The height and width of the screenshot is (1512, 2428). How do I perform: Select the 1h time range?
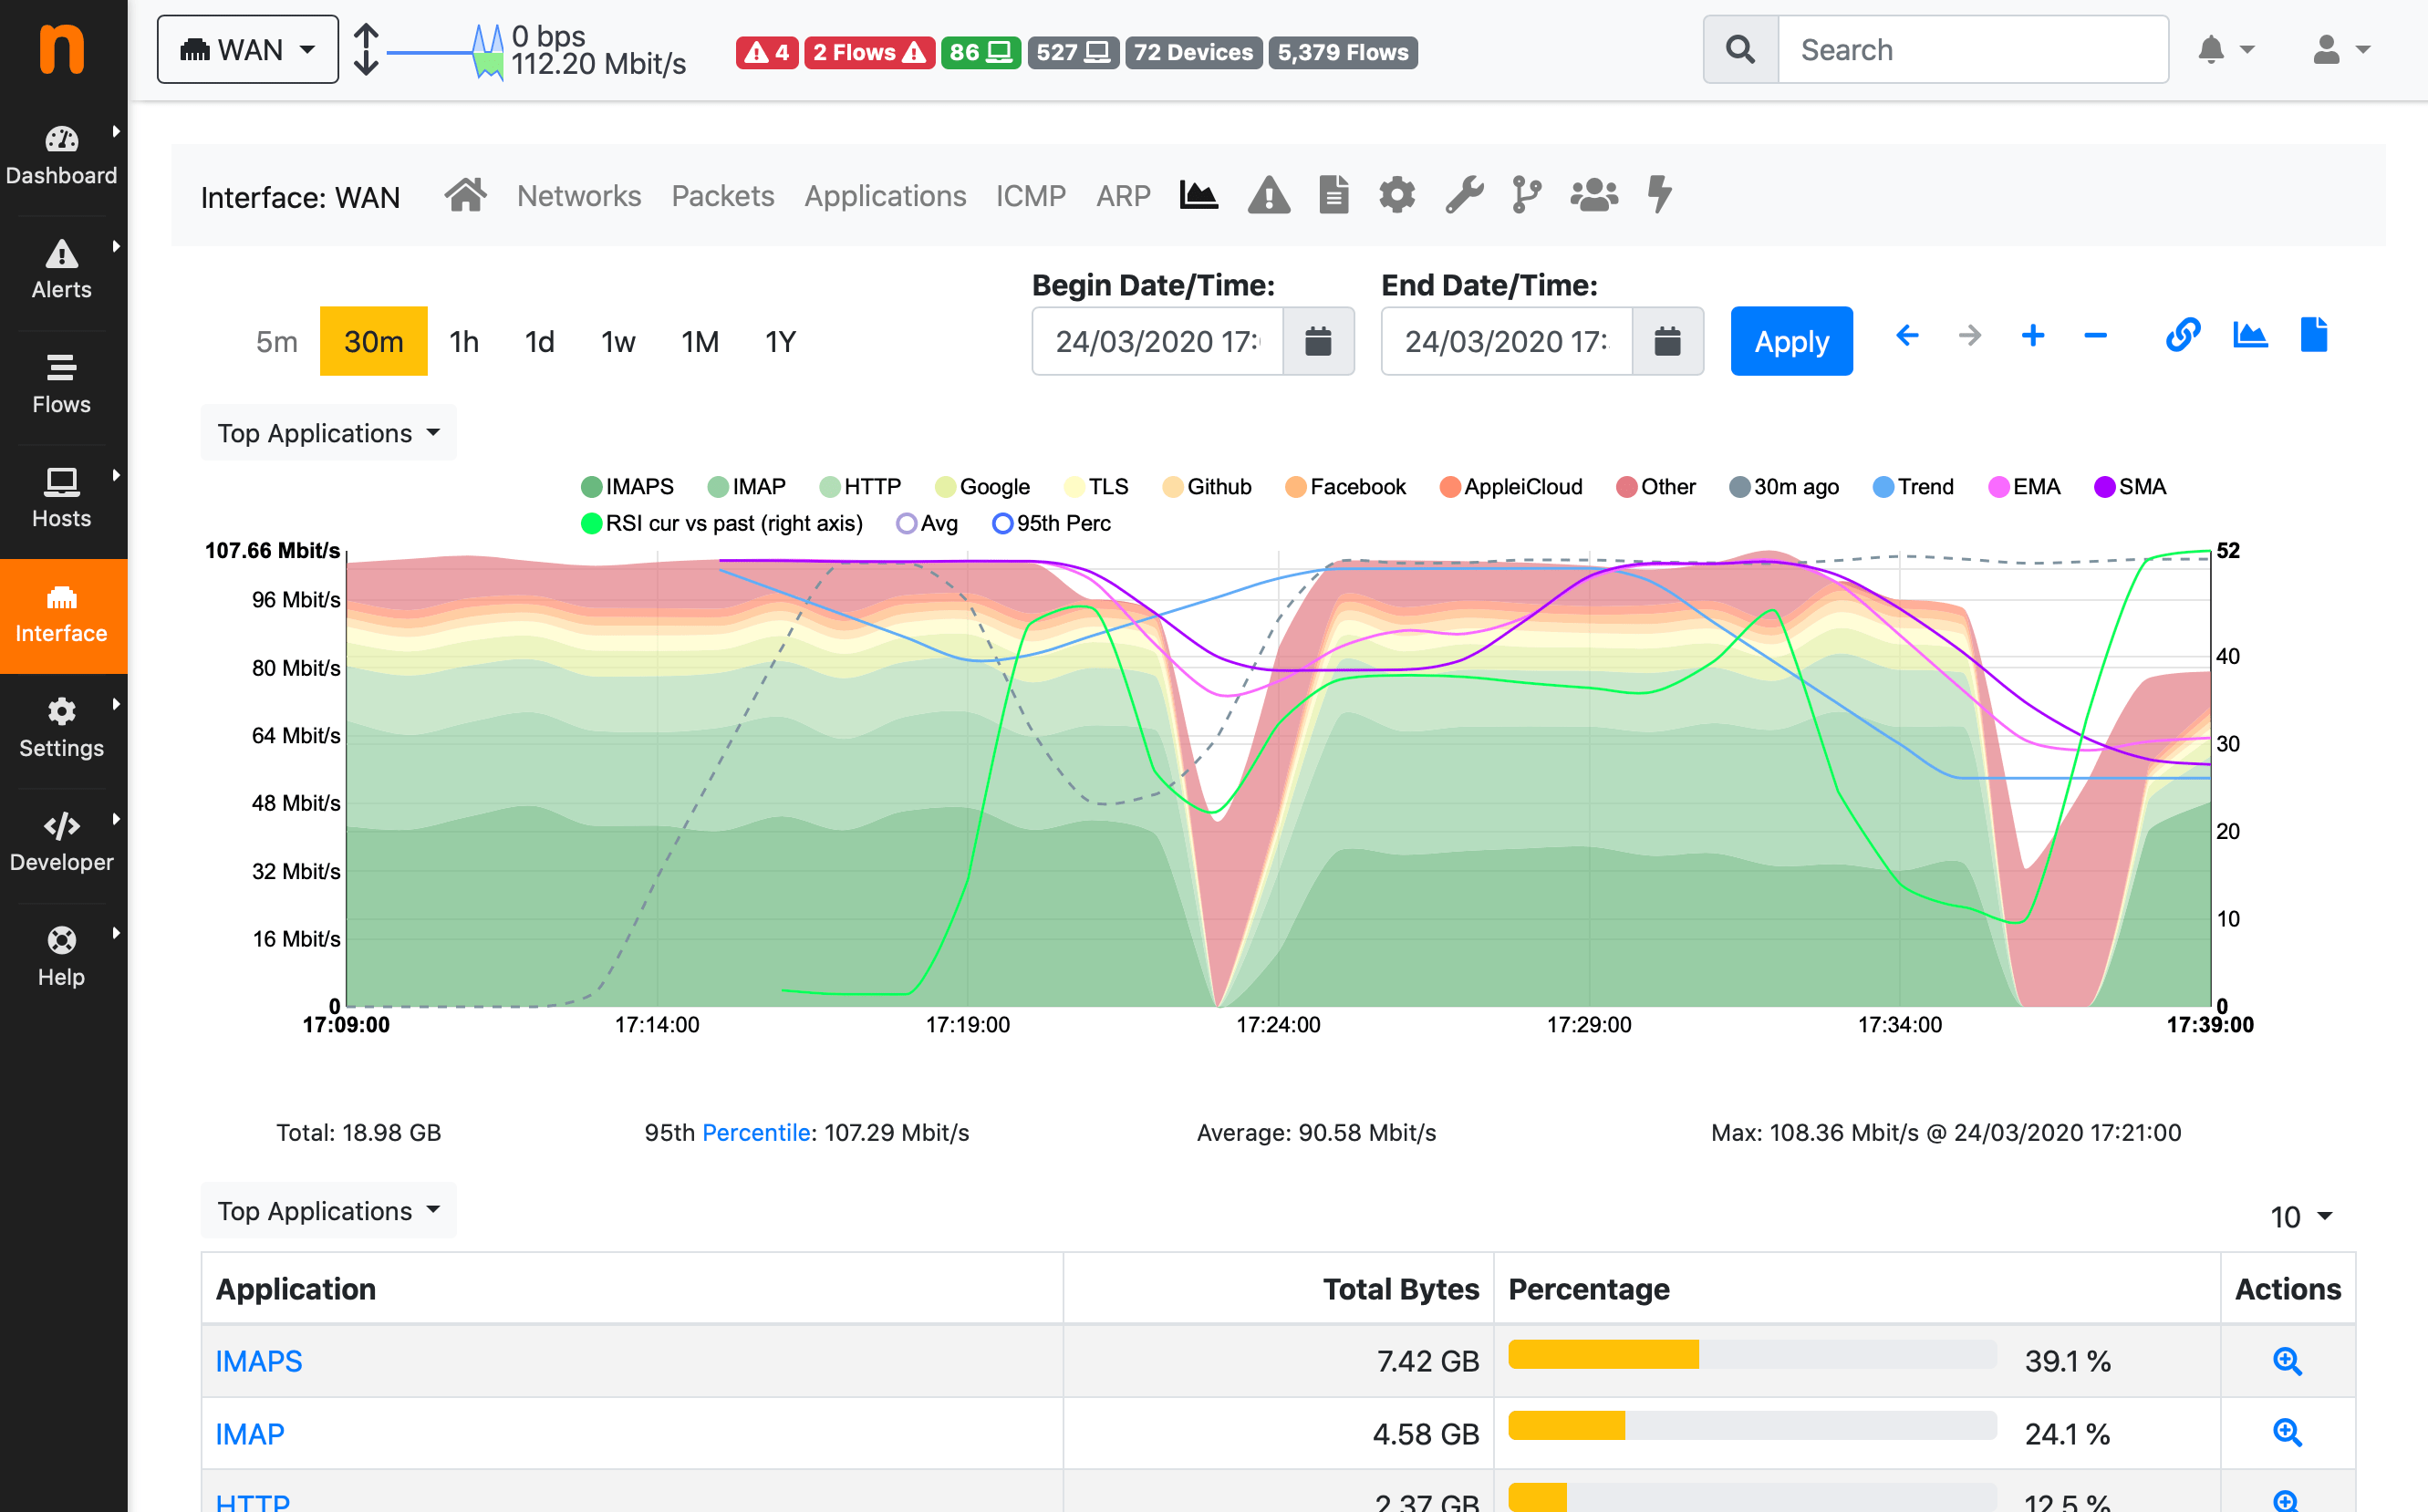464,342
